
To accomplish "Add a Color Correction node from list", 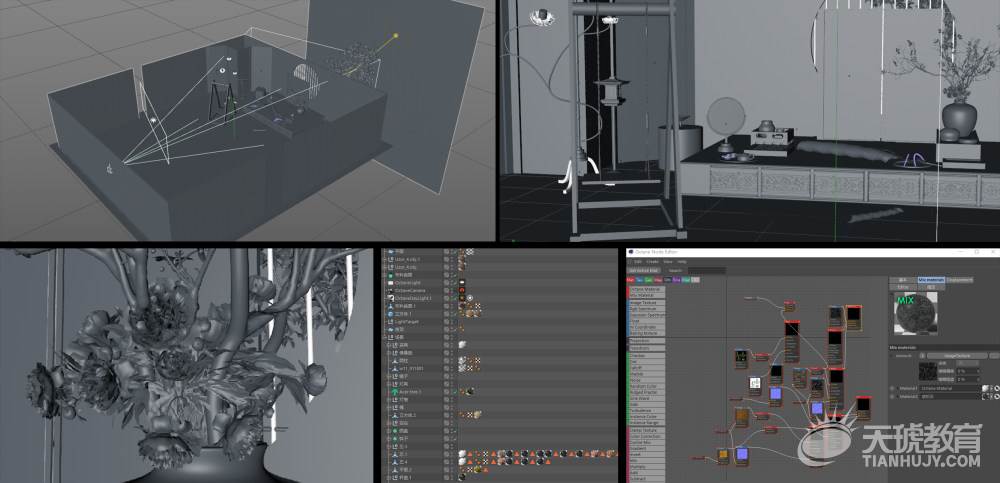I will click(x=647, y=436).
